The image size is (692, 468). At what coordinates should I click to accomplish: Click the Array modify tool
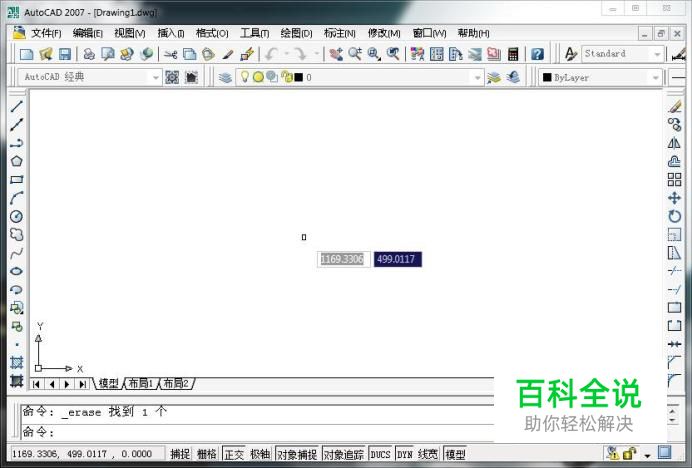click(674, 180)
